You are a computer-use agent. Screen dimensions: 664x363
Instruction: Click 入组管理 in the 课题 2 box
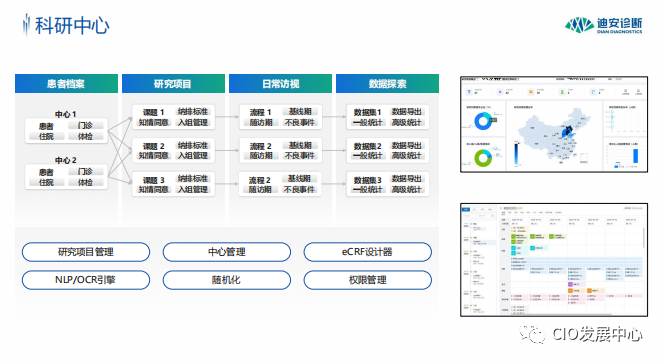click(x=193, y=155)
